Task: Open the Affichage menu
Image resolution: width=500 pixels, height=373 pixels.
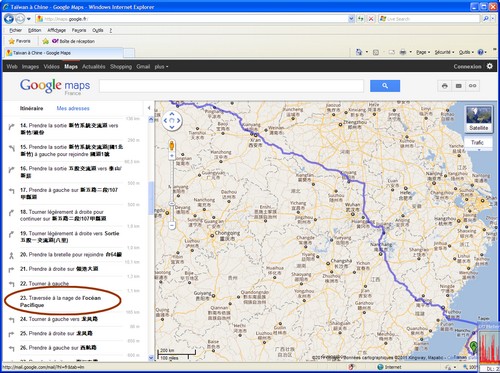Action: pos(56,30)
